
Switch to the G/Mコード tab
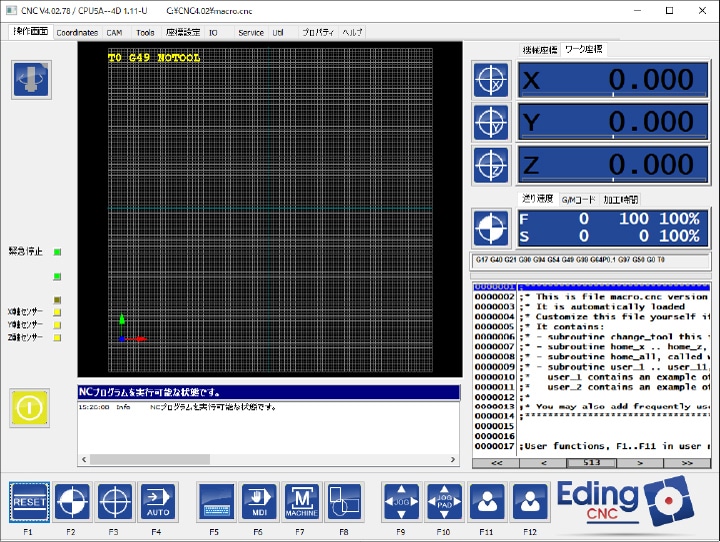[x=577, y=199]
